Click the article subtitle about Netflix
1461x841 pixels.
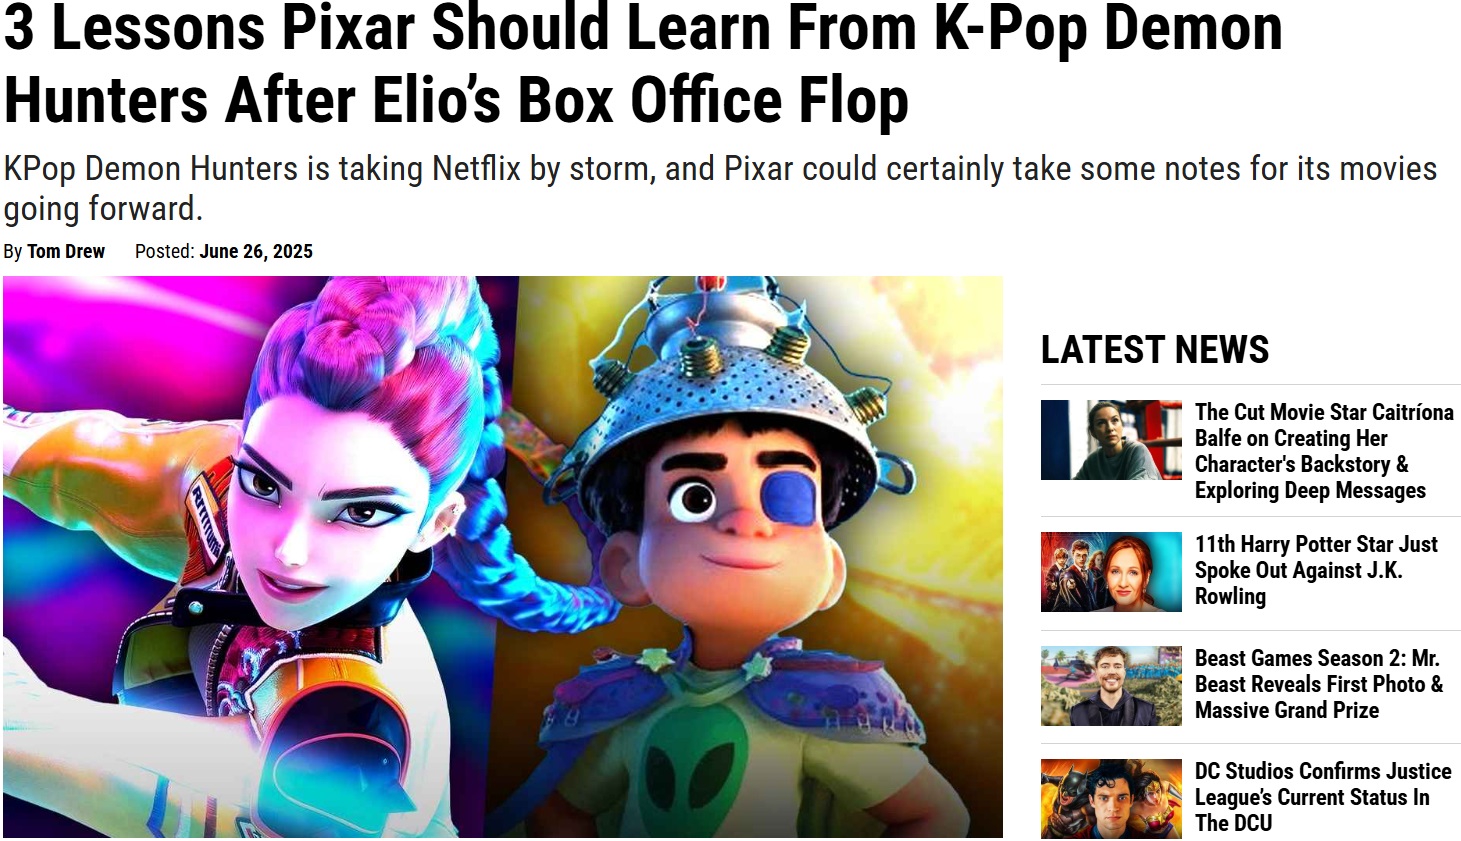[x=720, y=188]
